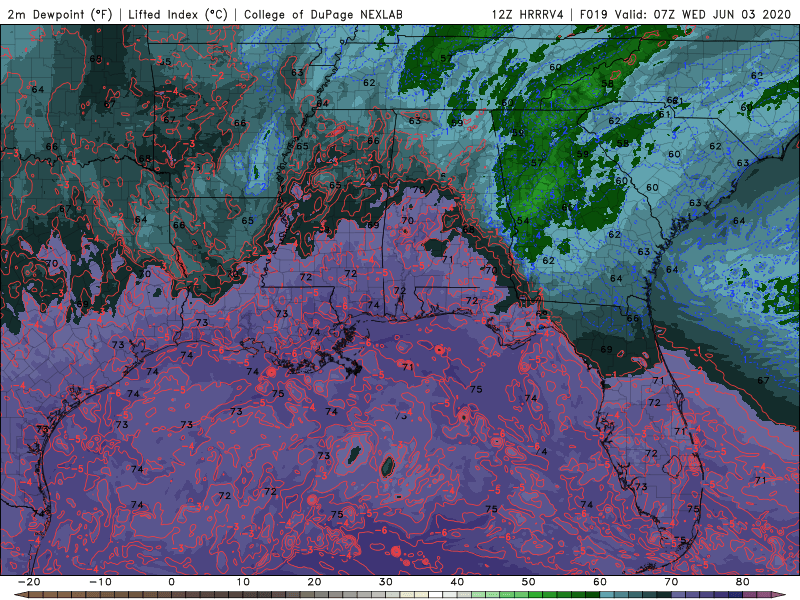Click the "12Z HRRRV4" model run label
800x600 pixels.
[x=528, y=14]
